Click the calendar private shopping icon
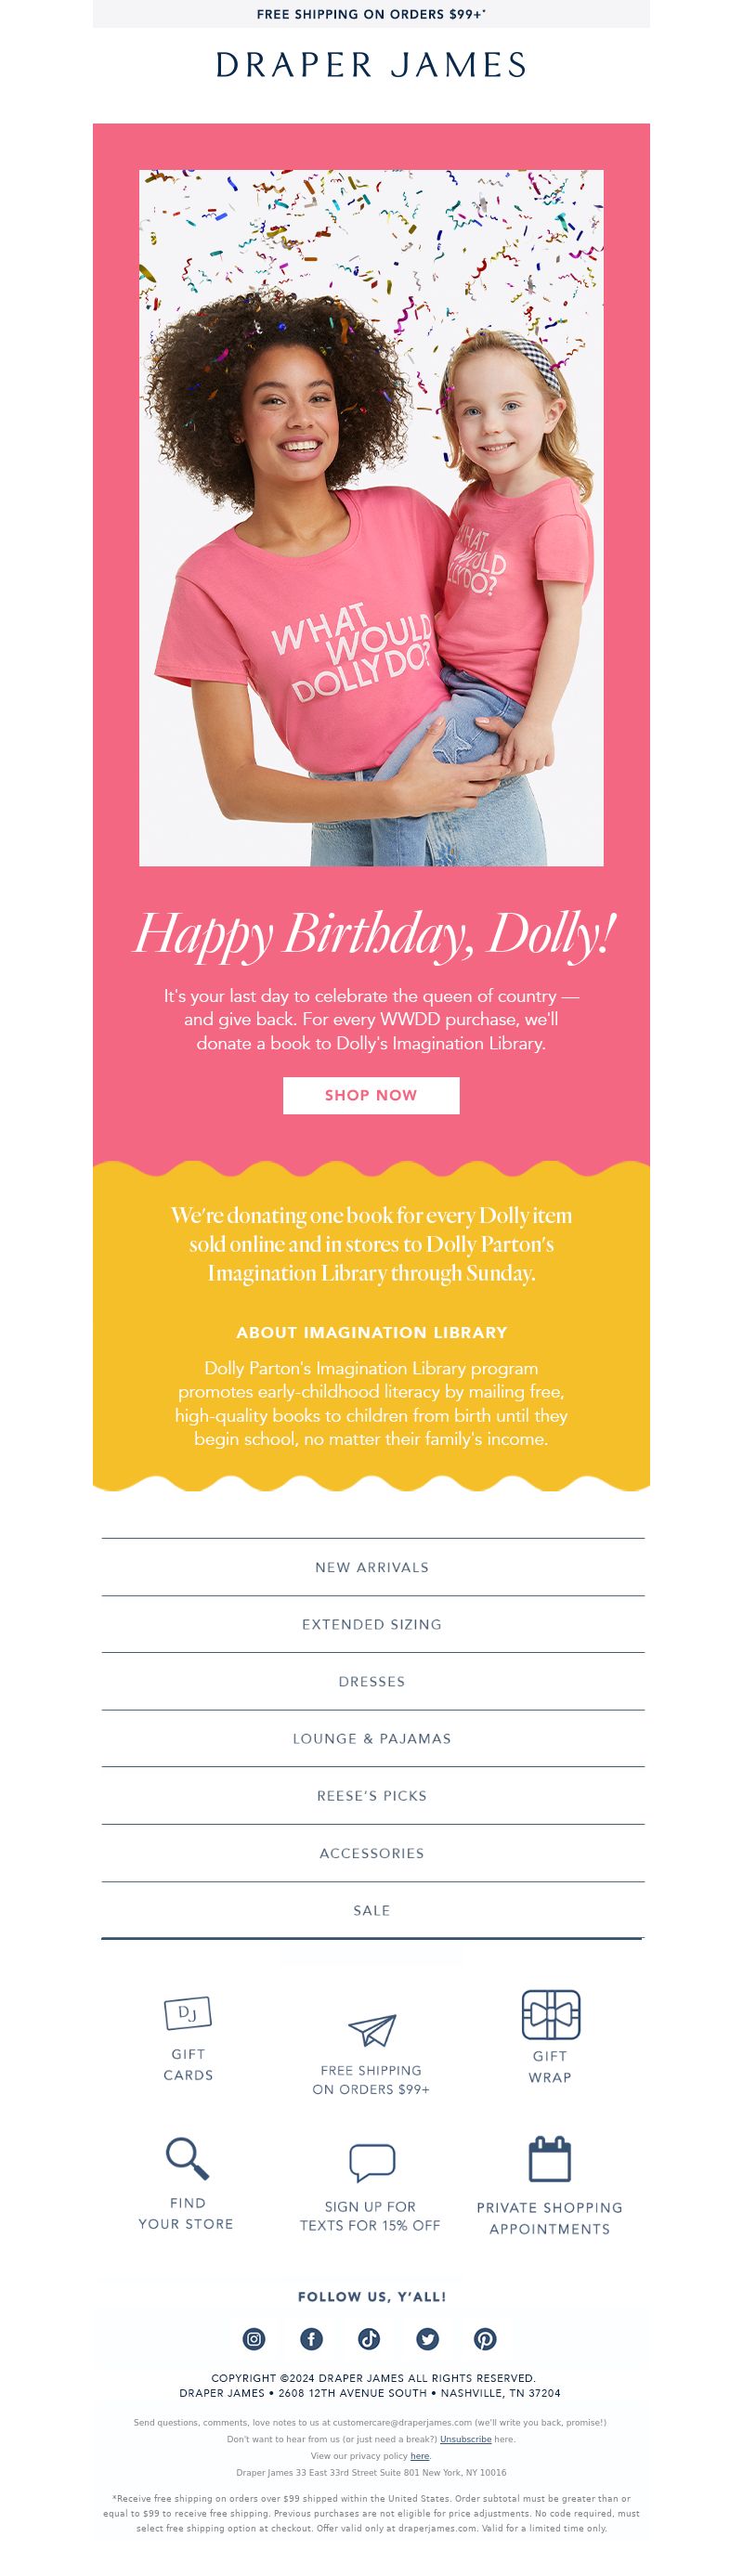The image size is (743, 2576). click(549, 2158)
